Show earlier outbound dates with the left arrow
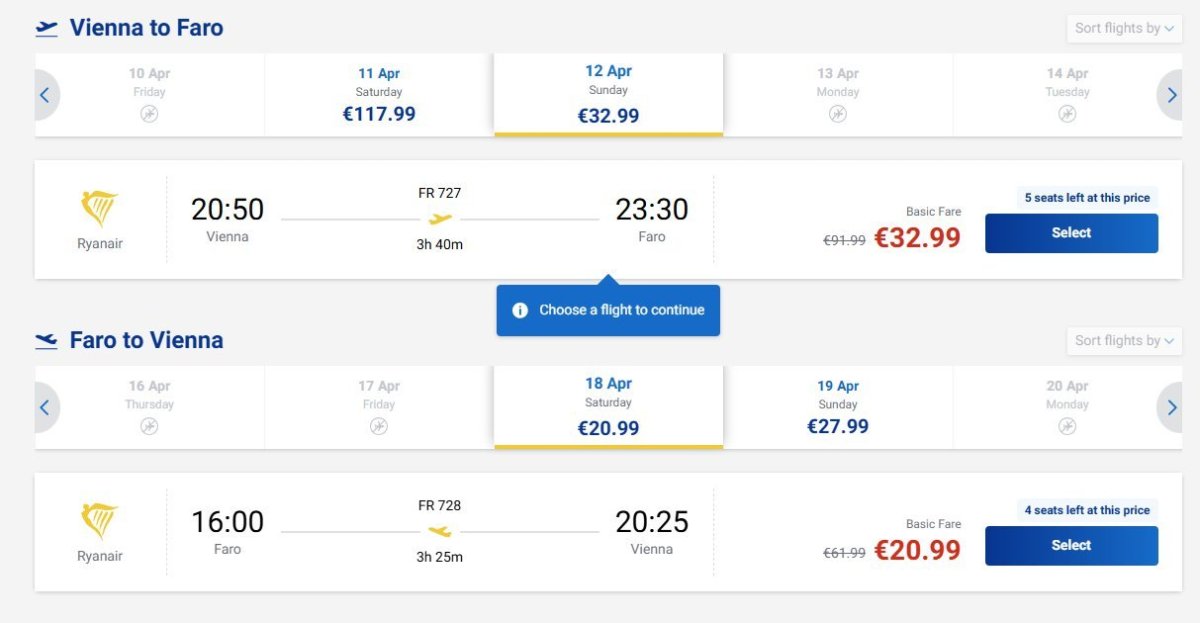 pyautogui.click(x=45, y=96)
